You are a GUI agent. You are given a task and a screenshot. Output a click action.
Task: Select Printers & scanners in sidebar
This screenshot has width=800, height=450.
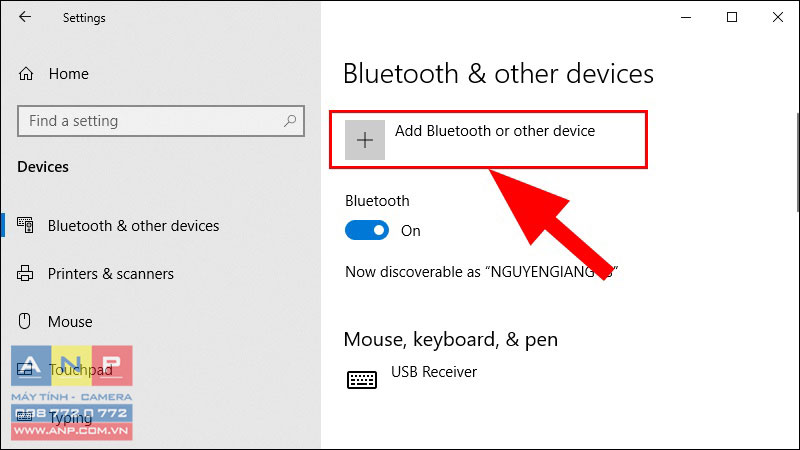[111, 274]
